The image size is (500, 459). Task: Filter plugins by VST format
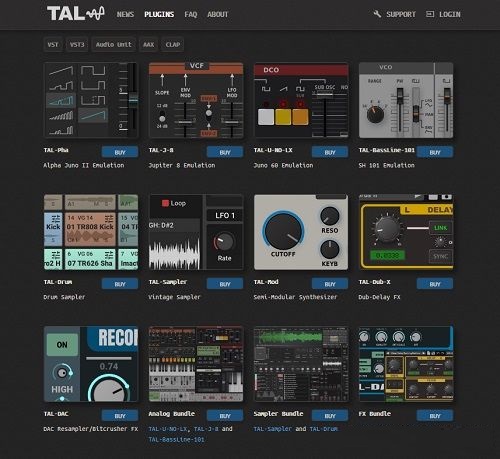(53, 44)
